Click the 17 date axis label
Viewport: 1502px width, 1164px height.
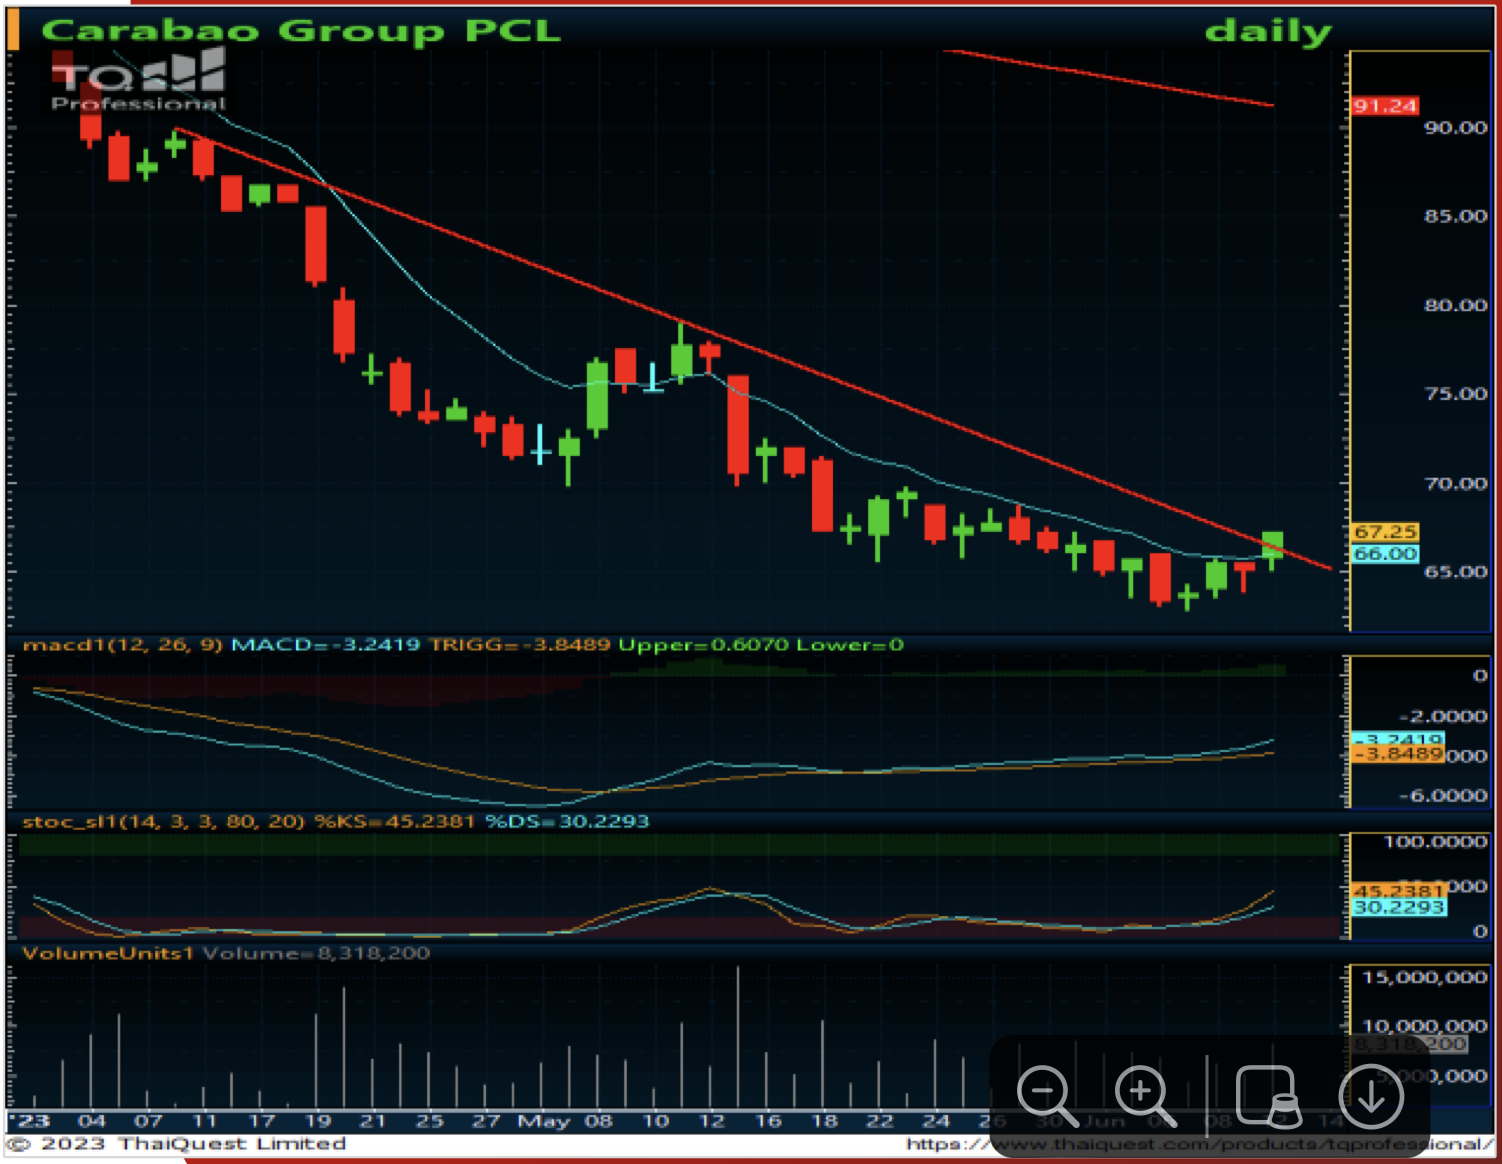pyautogui.click(x=261, y=1121)
